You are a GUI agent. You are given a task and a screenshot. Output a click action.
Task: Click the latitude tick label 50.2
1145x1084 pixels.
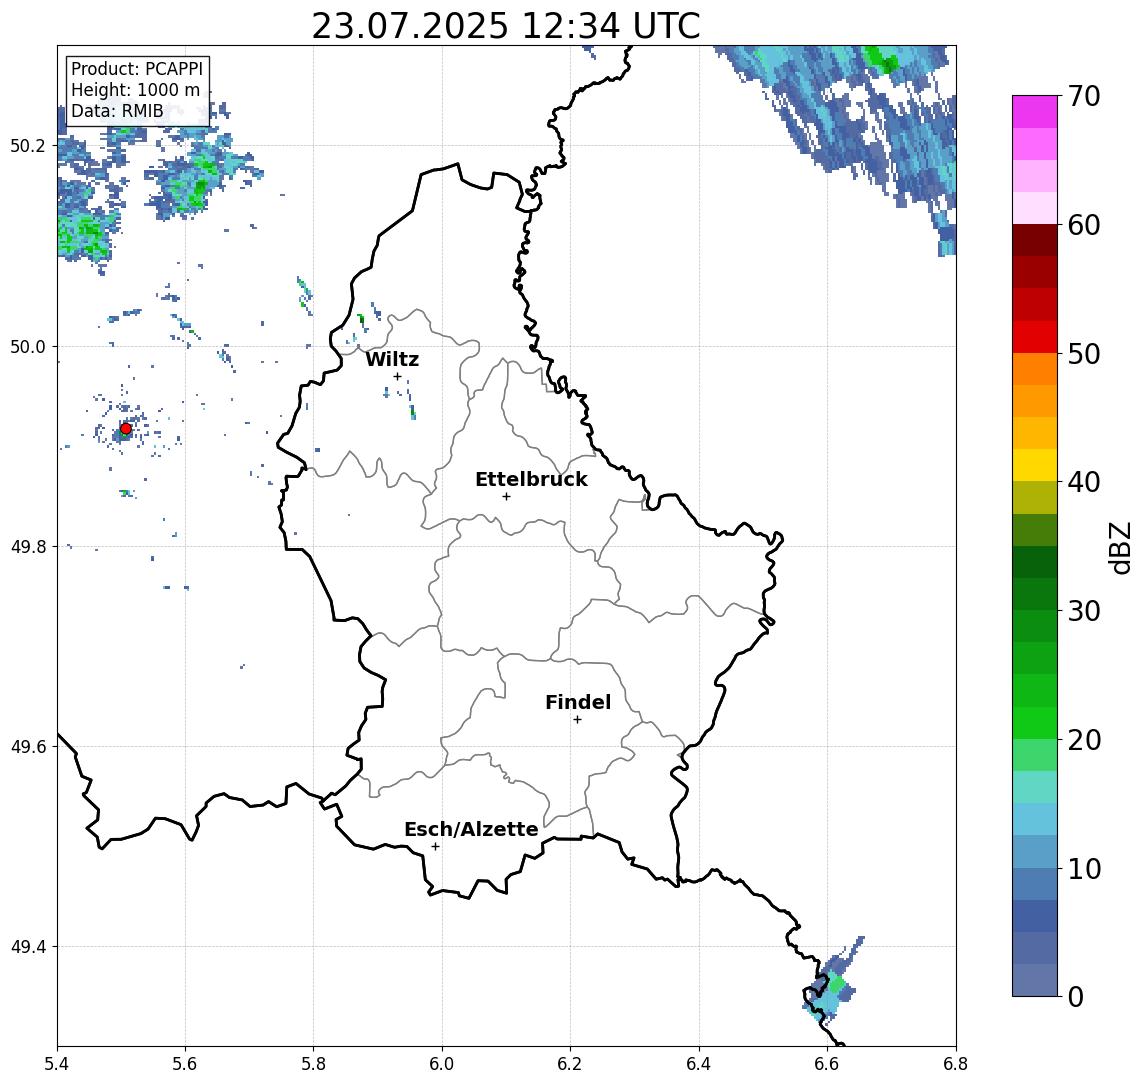coord(28,146)
